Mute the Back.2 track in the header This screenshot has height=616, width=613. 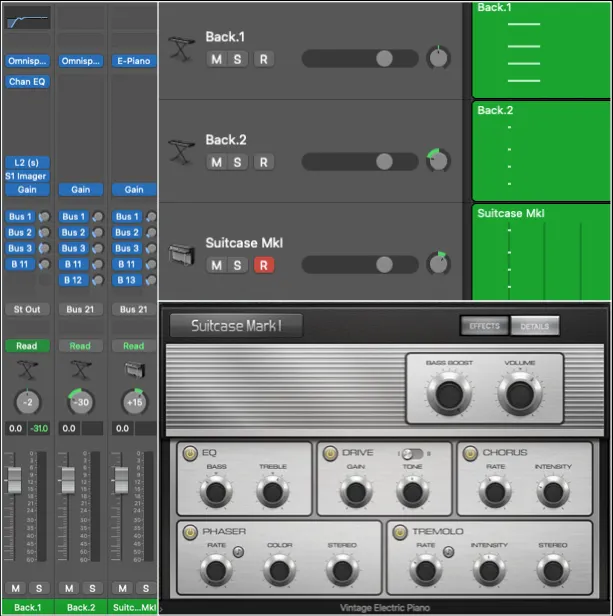pyautogui.click(x=216, y=162)
